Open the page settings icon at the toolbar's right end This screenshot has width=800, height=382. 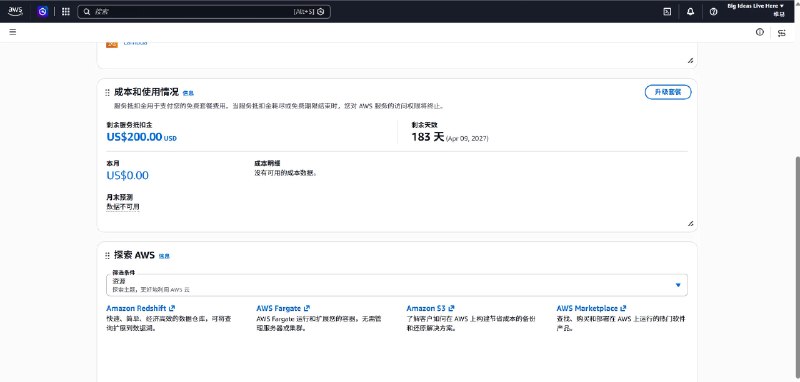pos(782,33)
